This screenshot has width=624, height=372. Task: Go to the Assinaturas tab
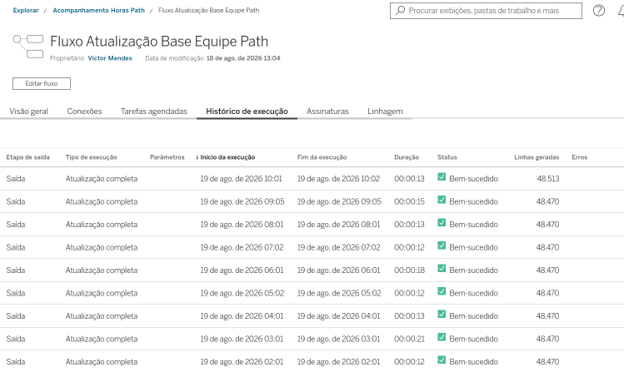click(x=328, y=111)
